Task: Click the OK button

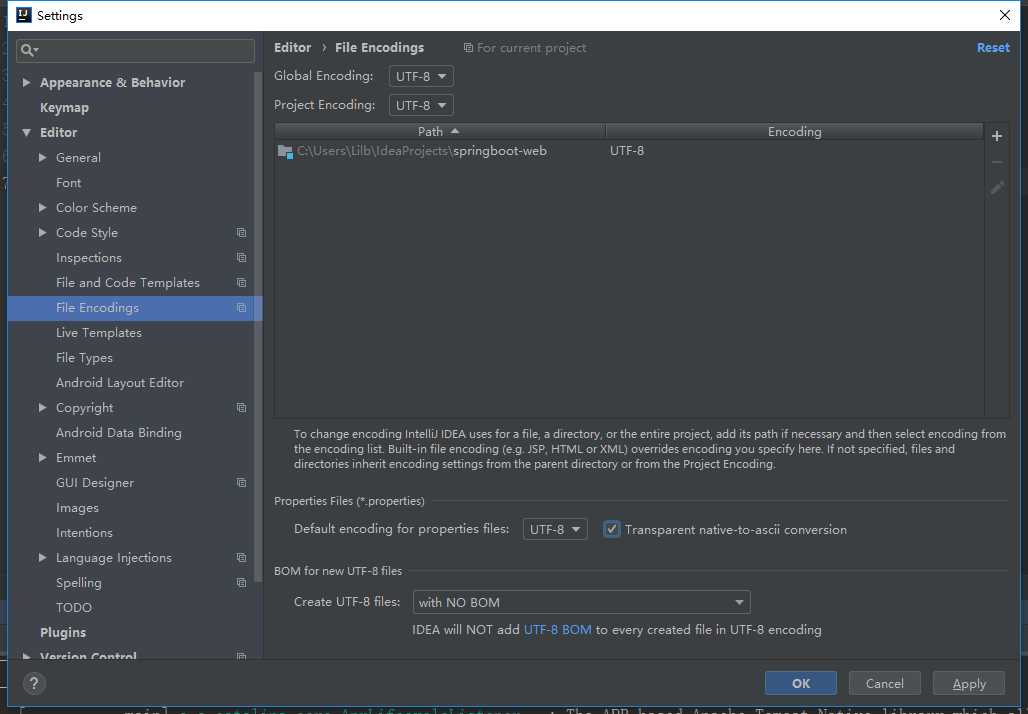Action: coord(801,683)
